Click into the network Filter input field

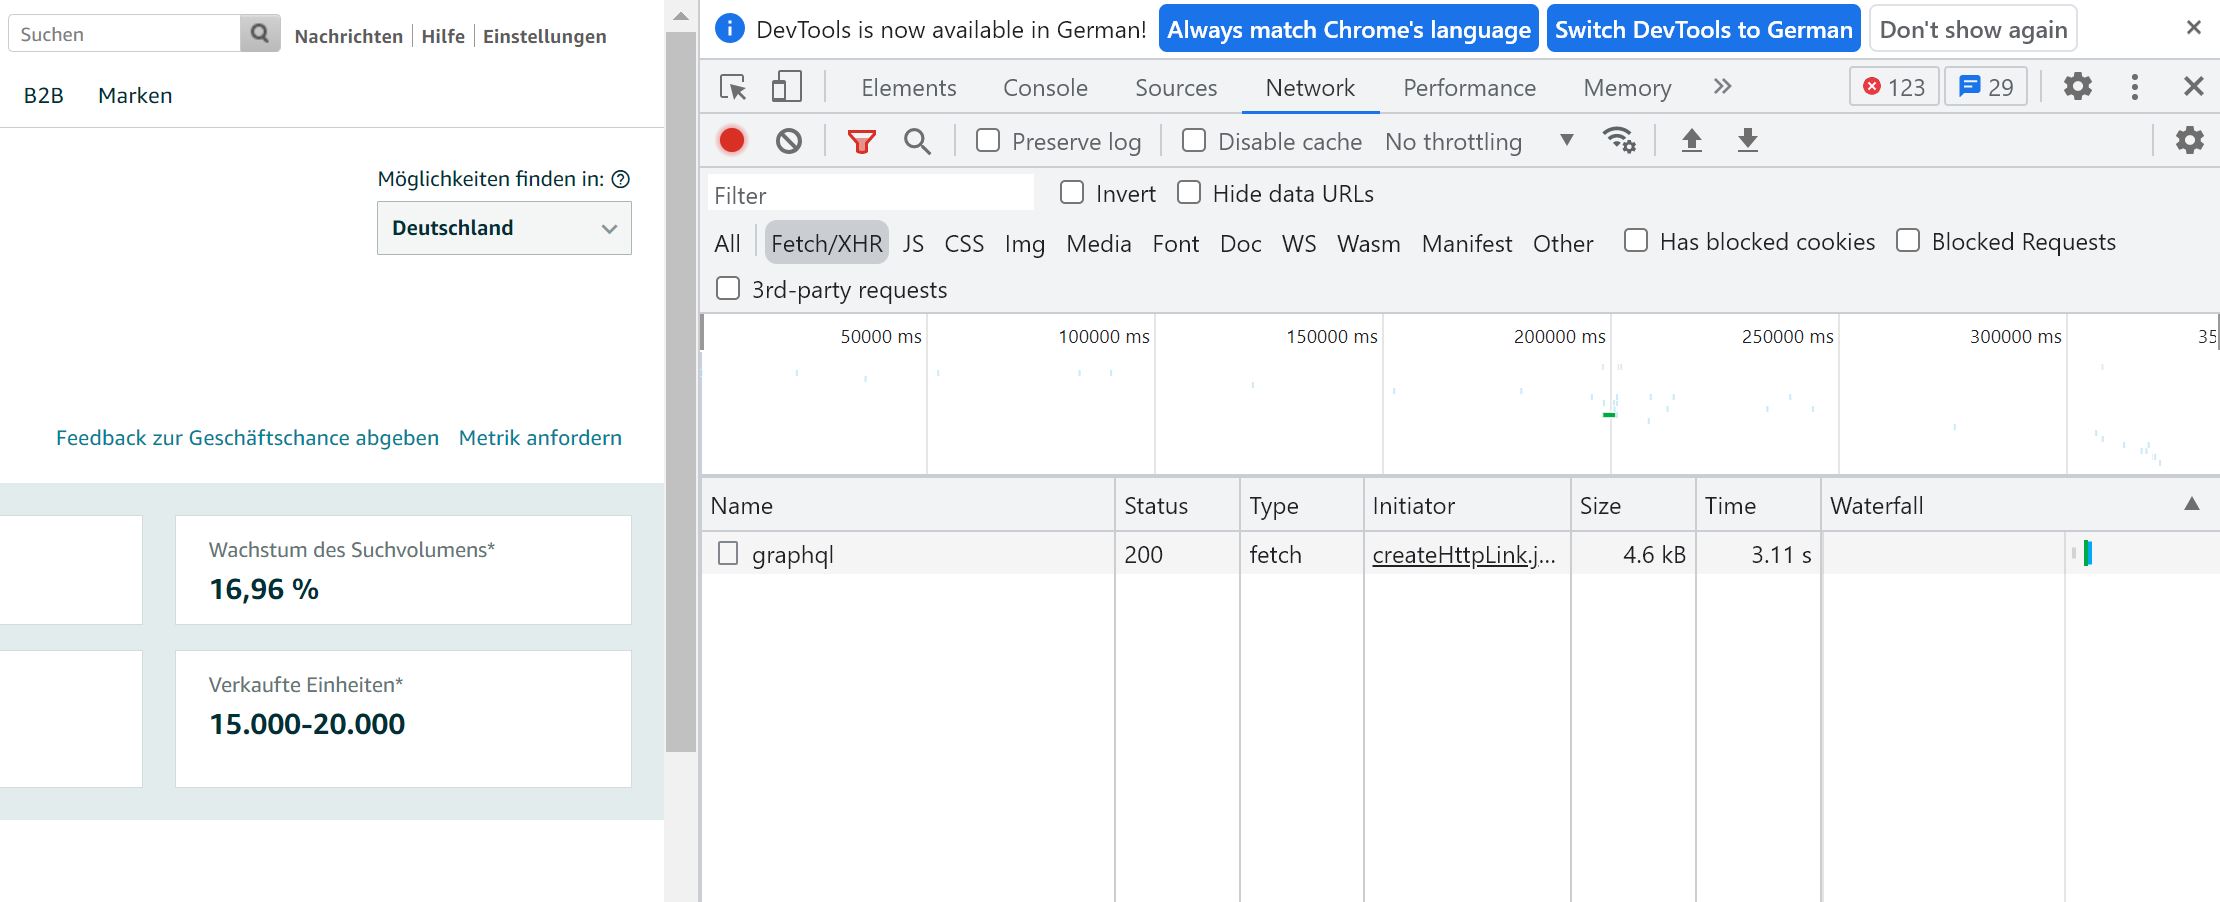coord(871,194)
